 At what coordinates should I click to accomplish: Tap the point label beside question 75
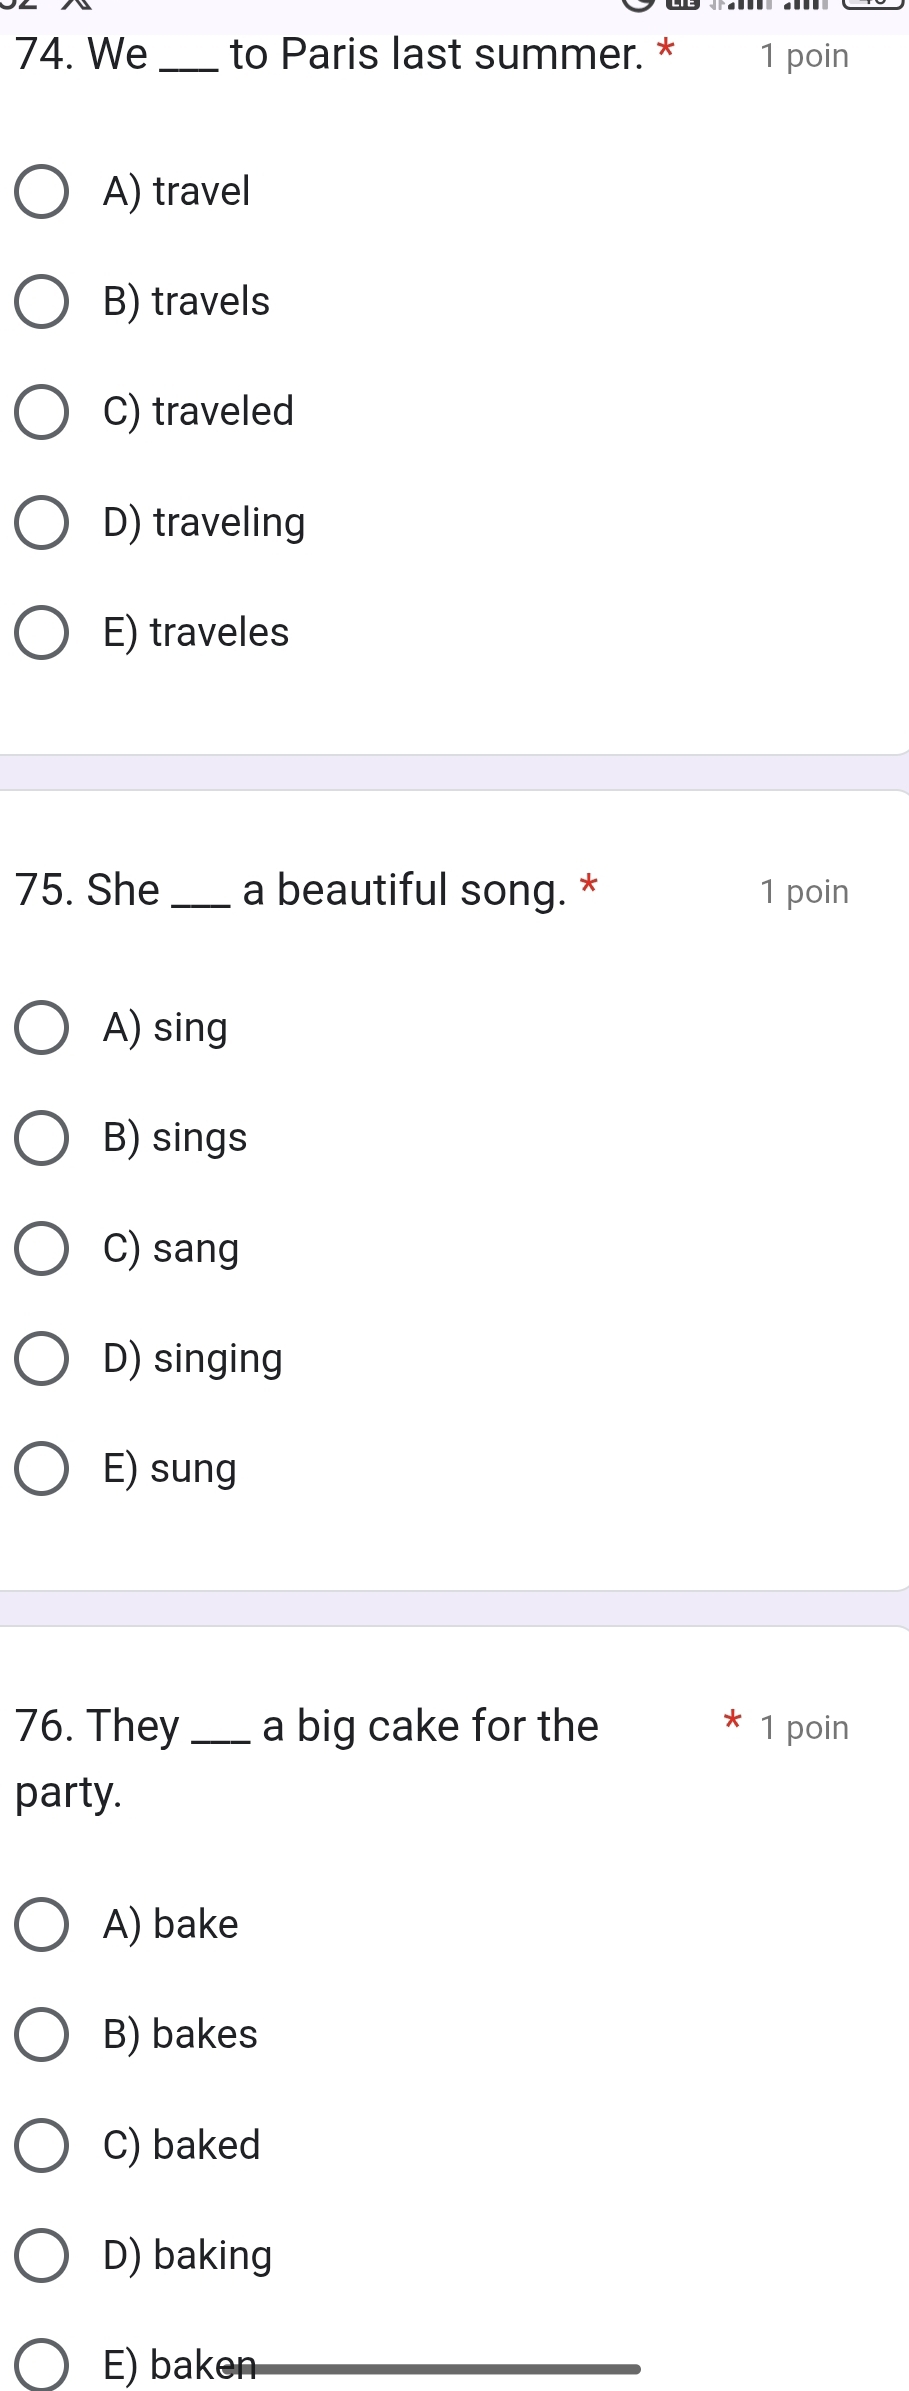pyautogui.click(x=804, y=892)
